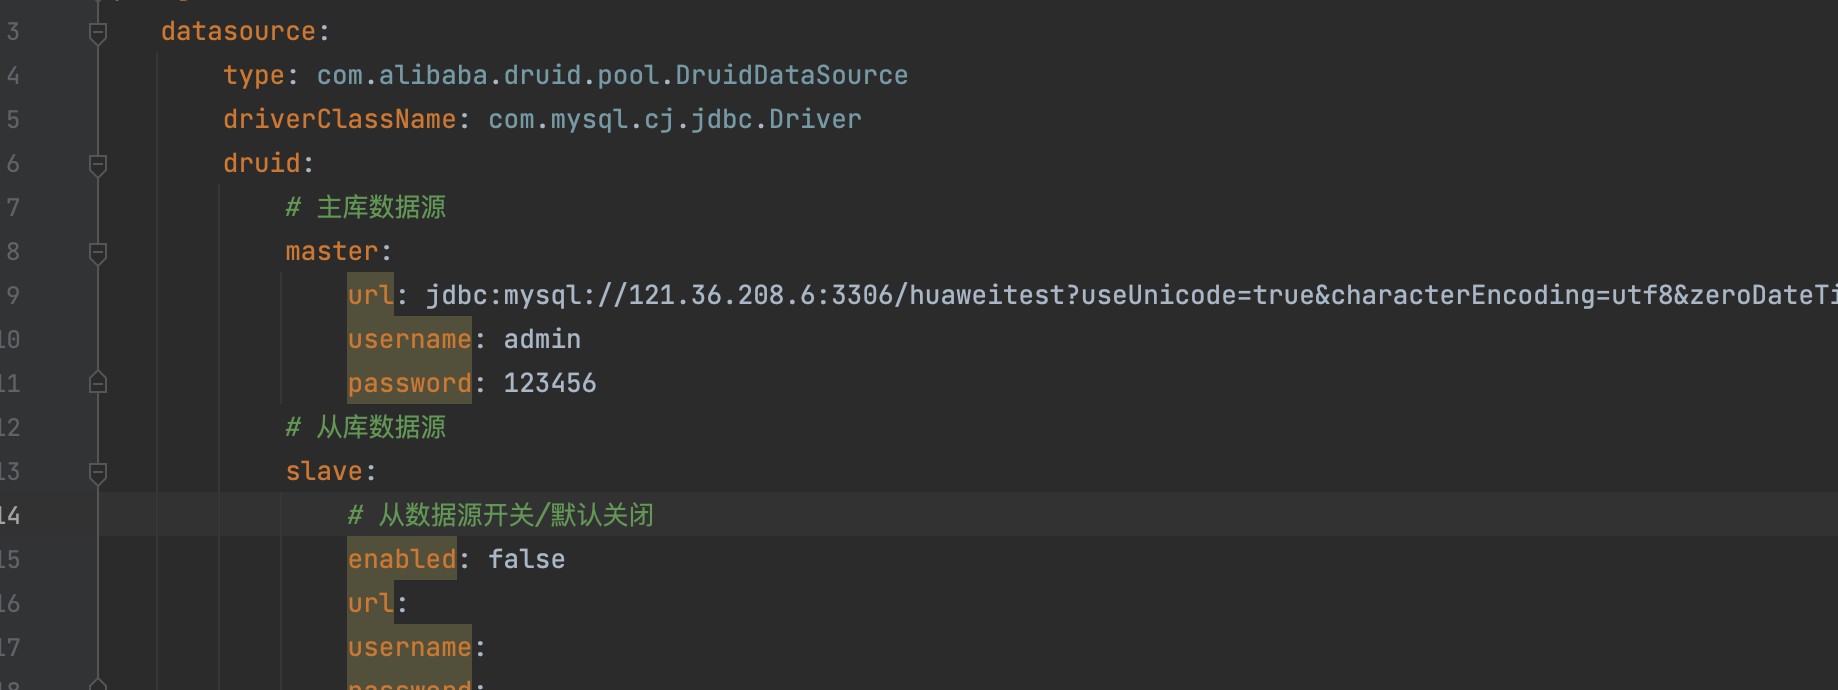Click line number 14 in the gutter
The height and width of the screenshot is (690, 1838).
click(10, 515)
